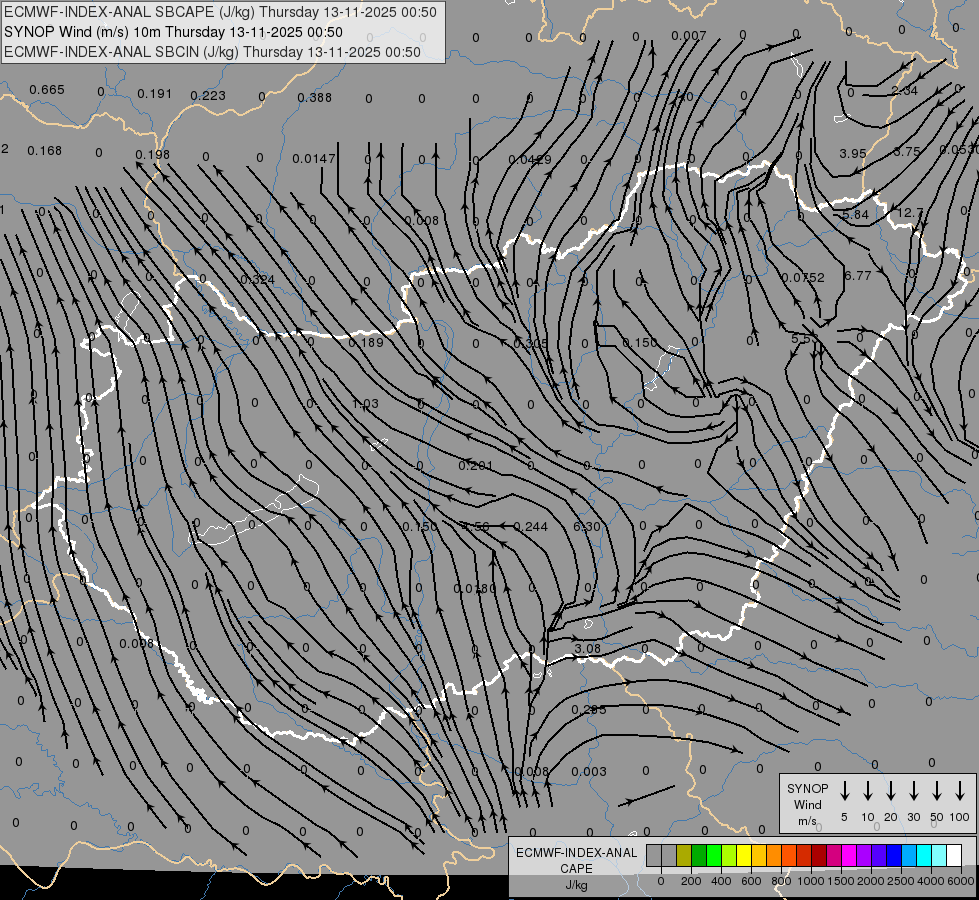Click the 12.7 CAPE value on map
979x900 pixels.
(x=910, y=212)
